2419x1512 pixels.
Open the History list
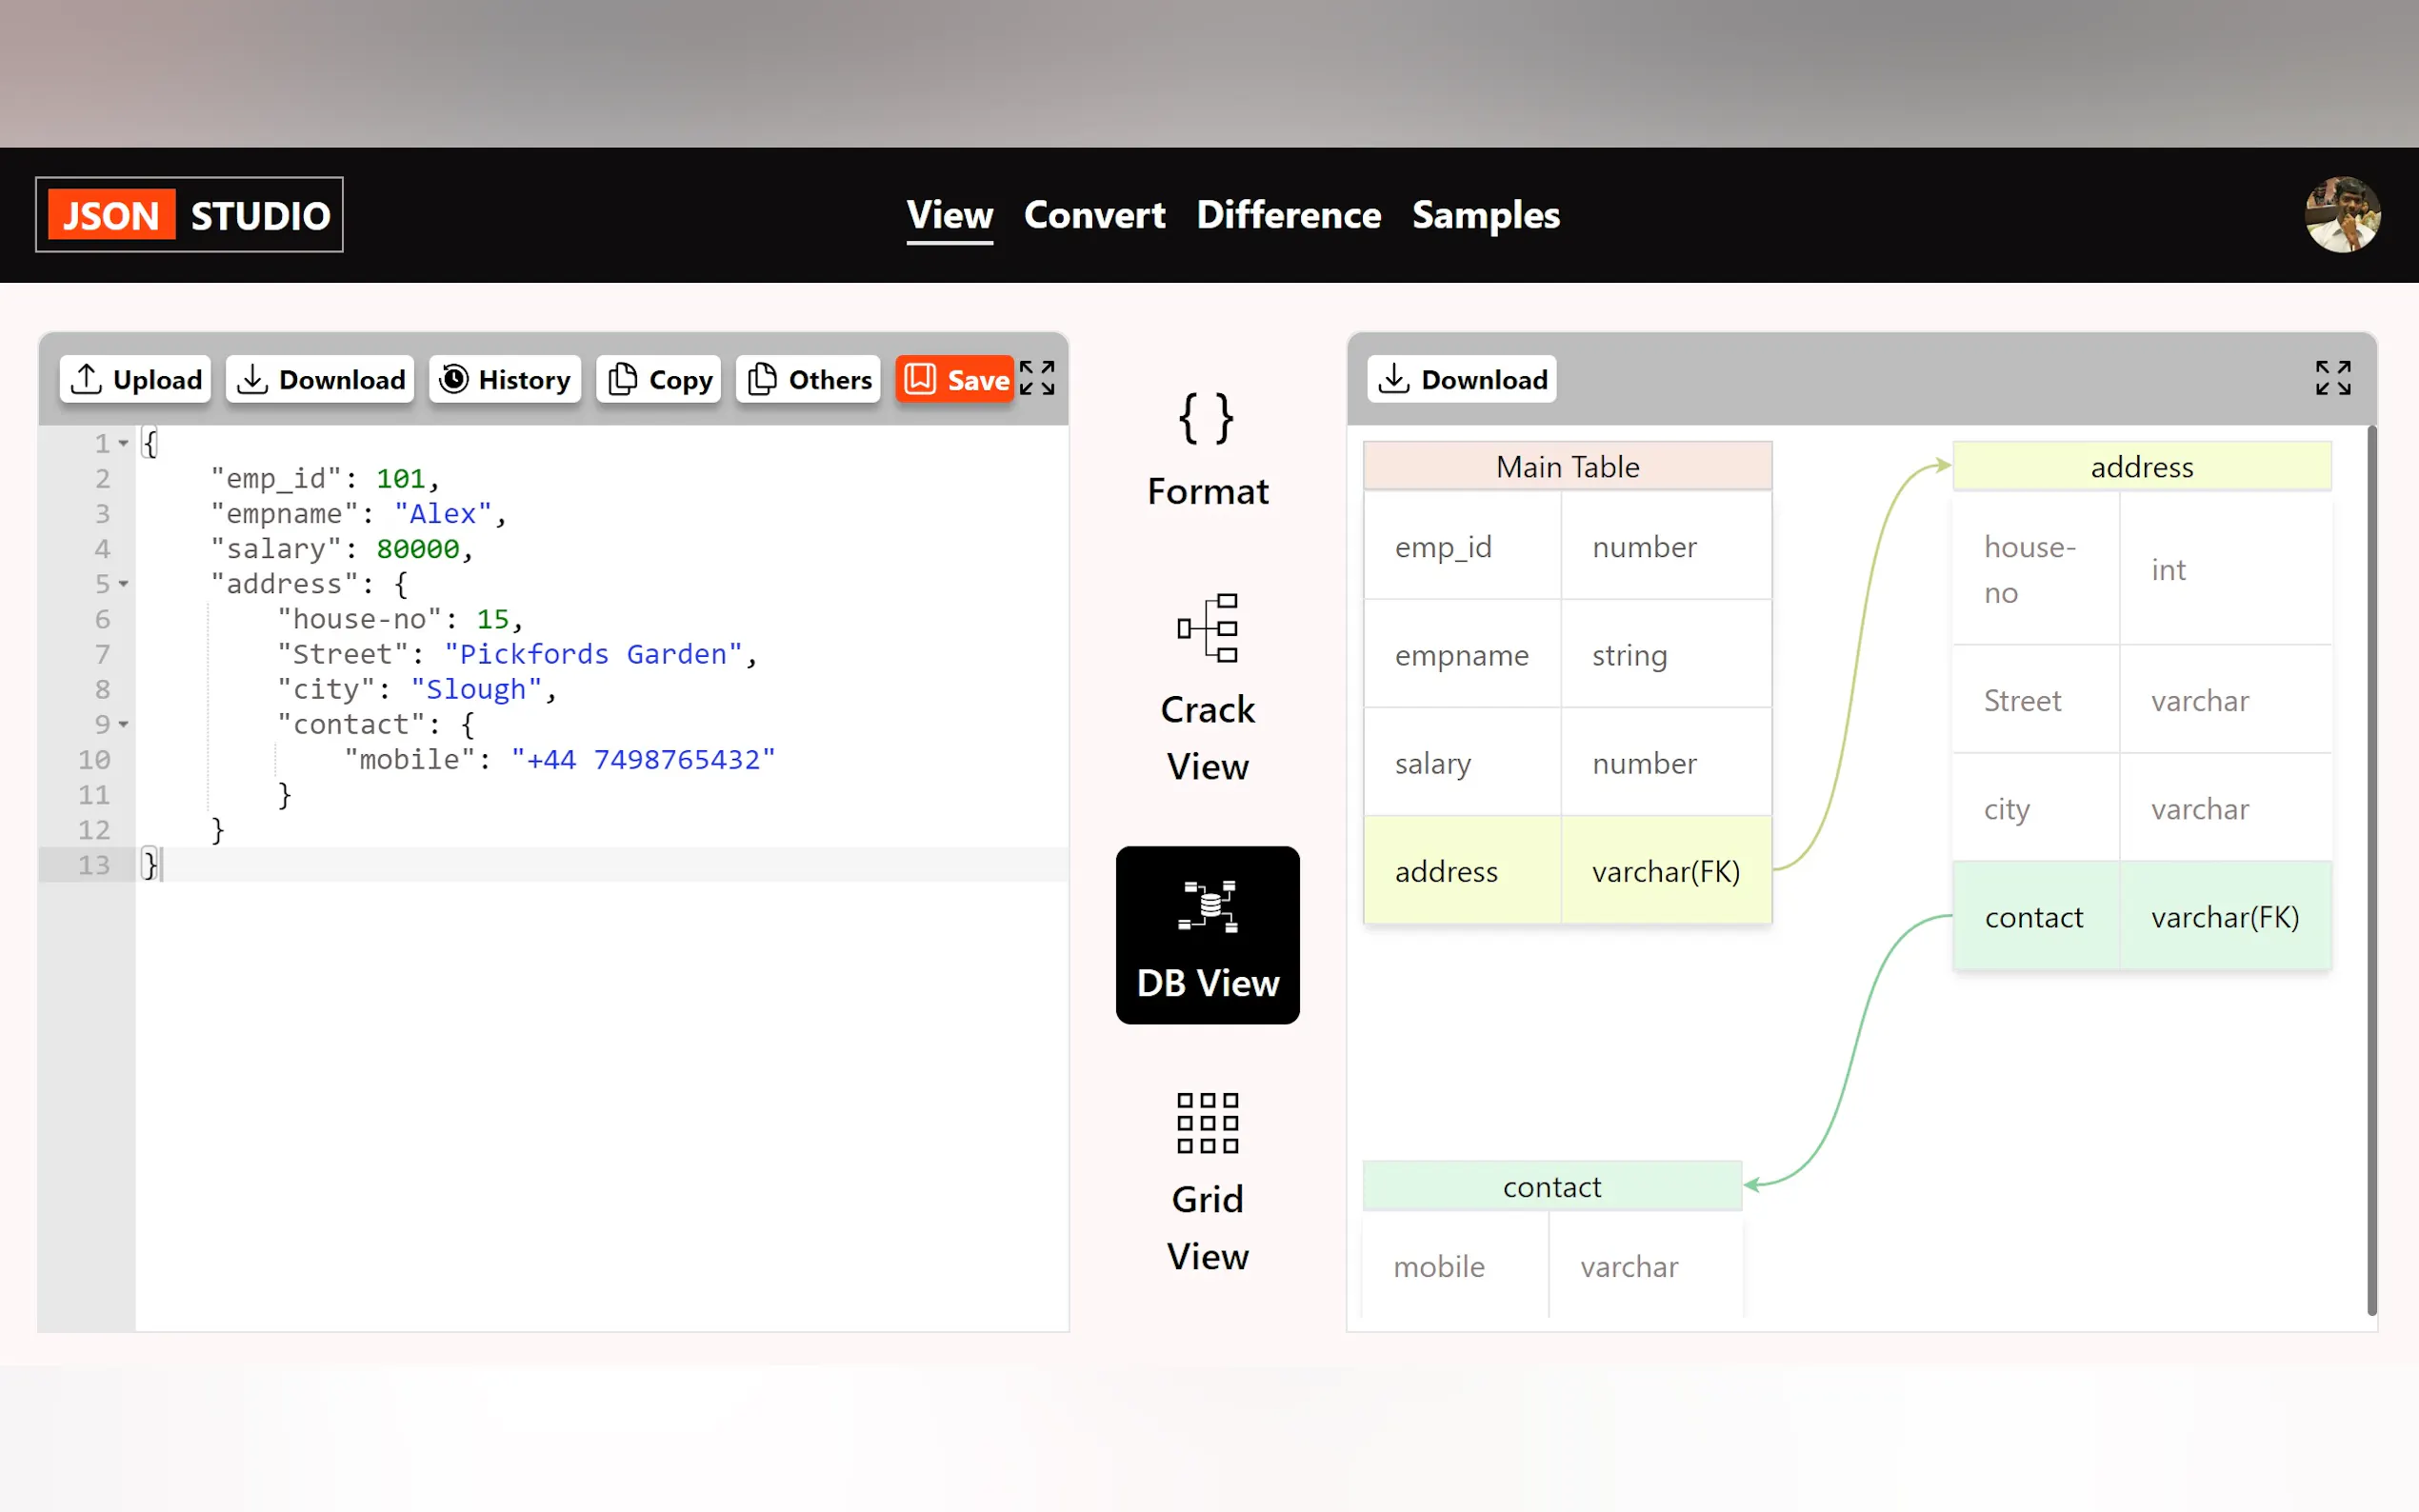[505, 380]
